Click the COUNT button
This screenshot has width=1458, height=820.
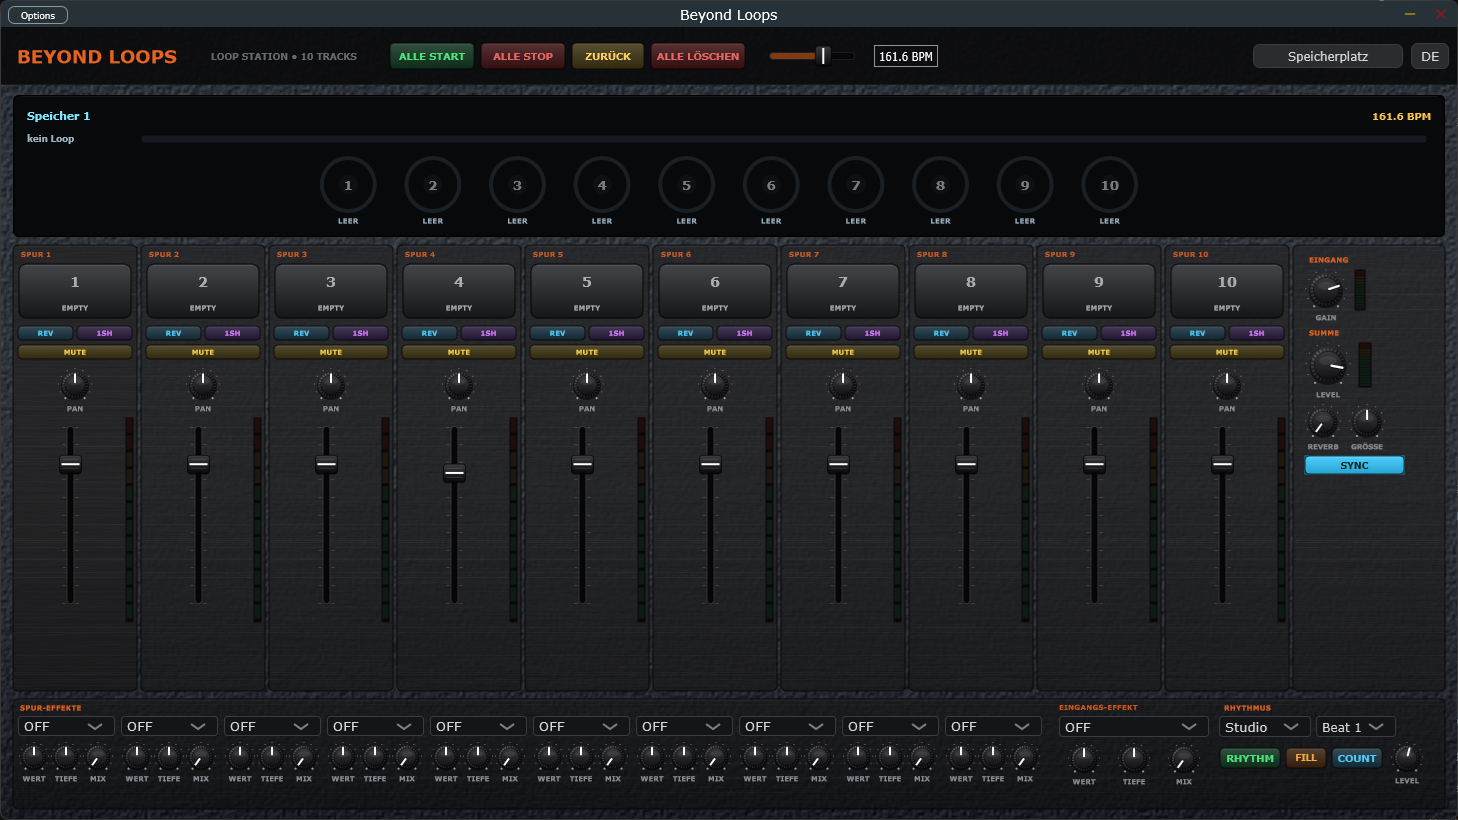point(1357,758)
